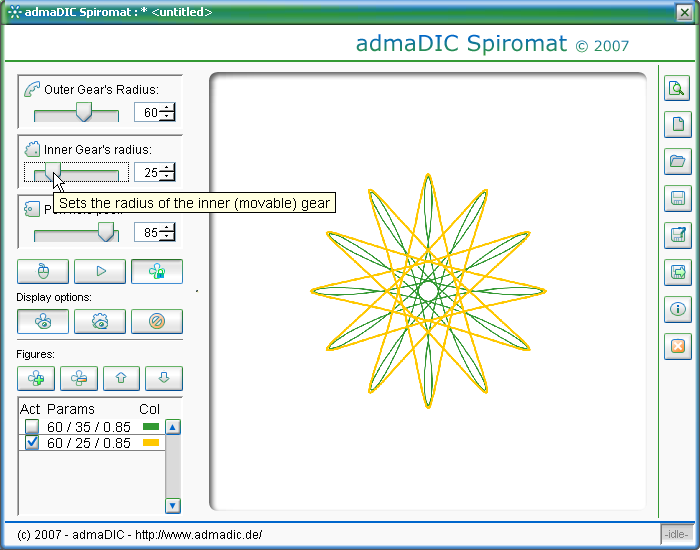Click the pen hole position slider
This screenshot has width=700, height=550.
click(76, 232)
